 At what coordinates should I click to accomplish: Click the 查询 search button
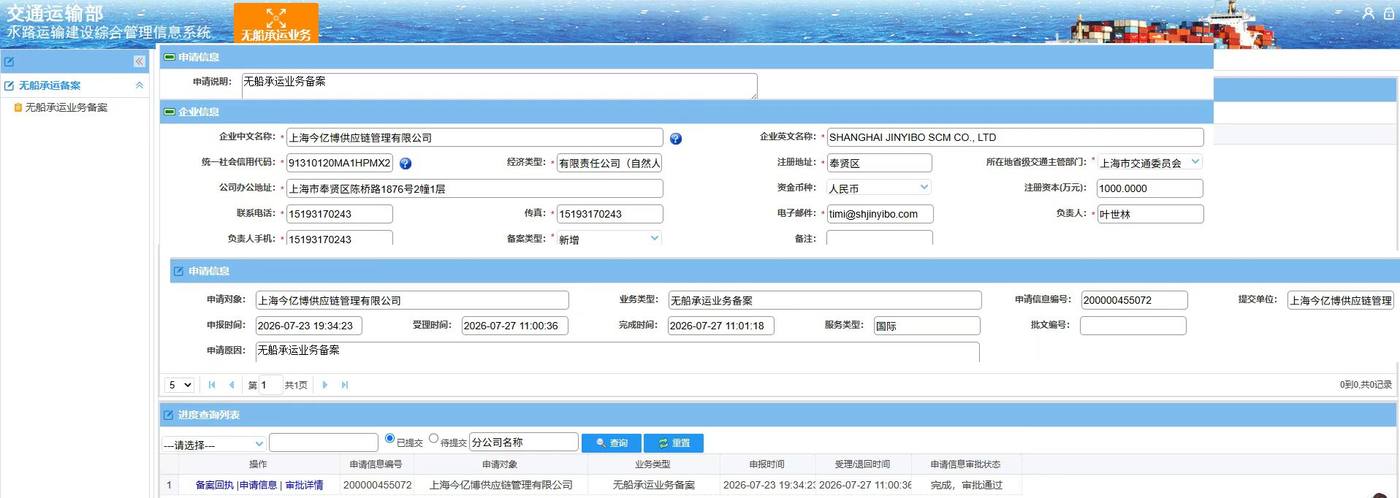[611, 443]
